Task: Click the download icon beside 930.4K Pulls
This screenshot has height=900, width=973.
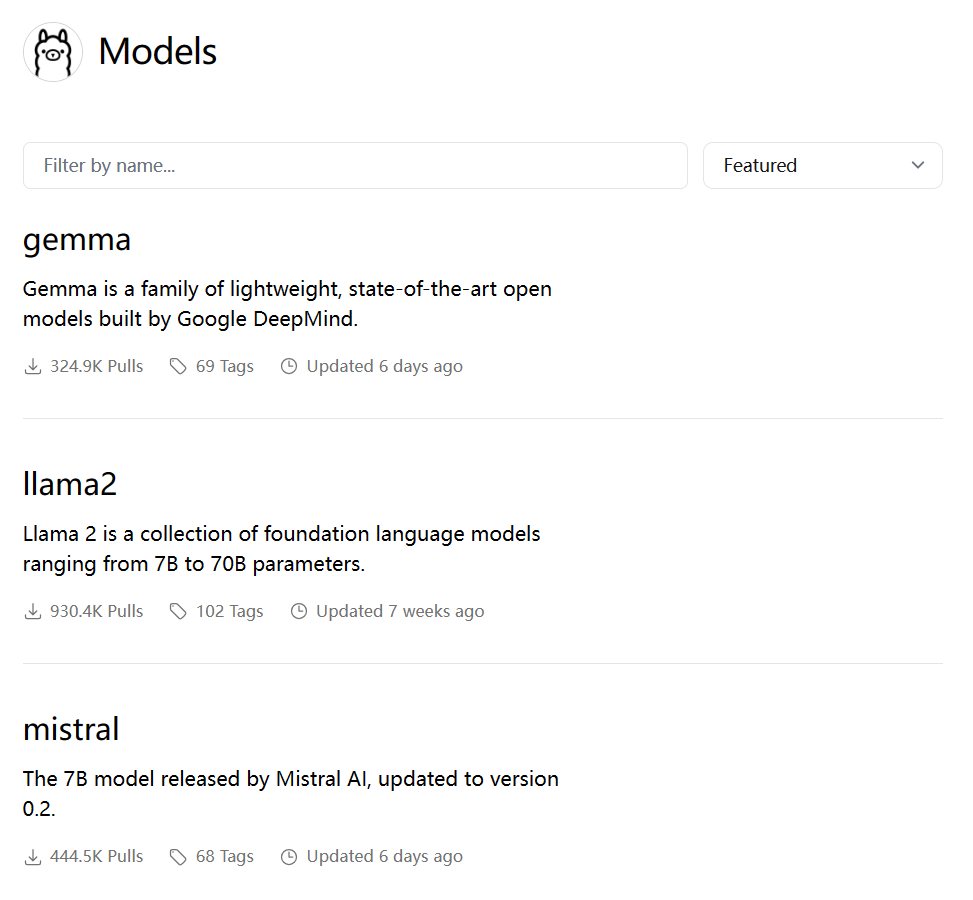Action: [x=33, y=612]
